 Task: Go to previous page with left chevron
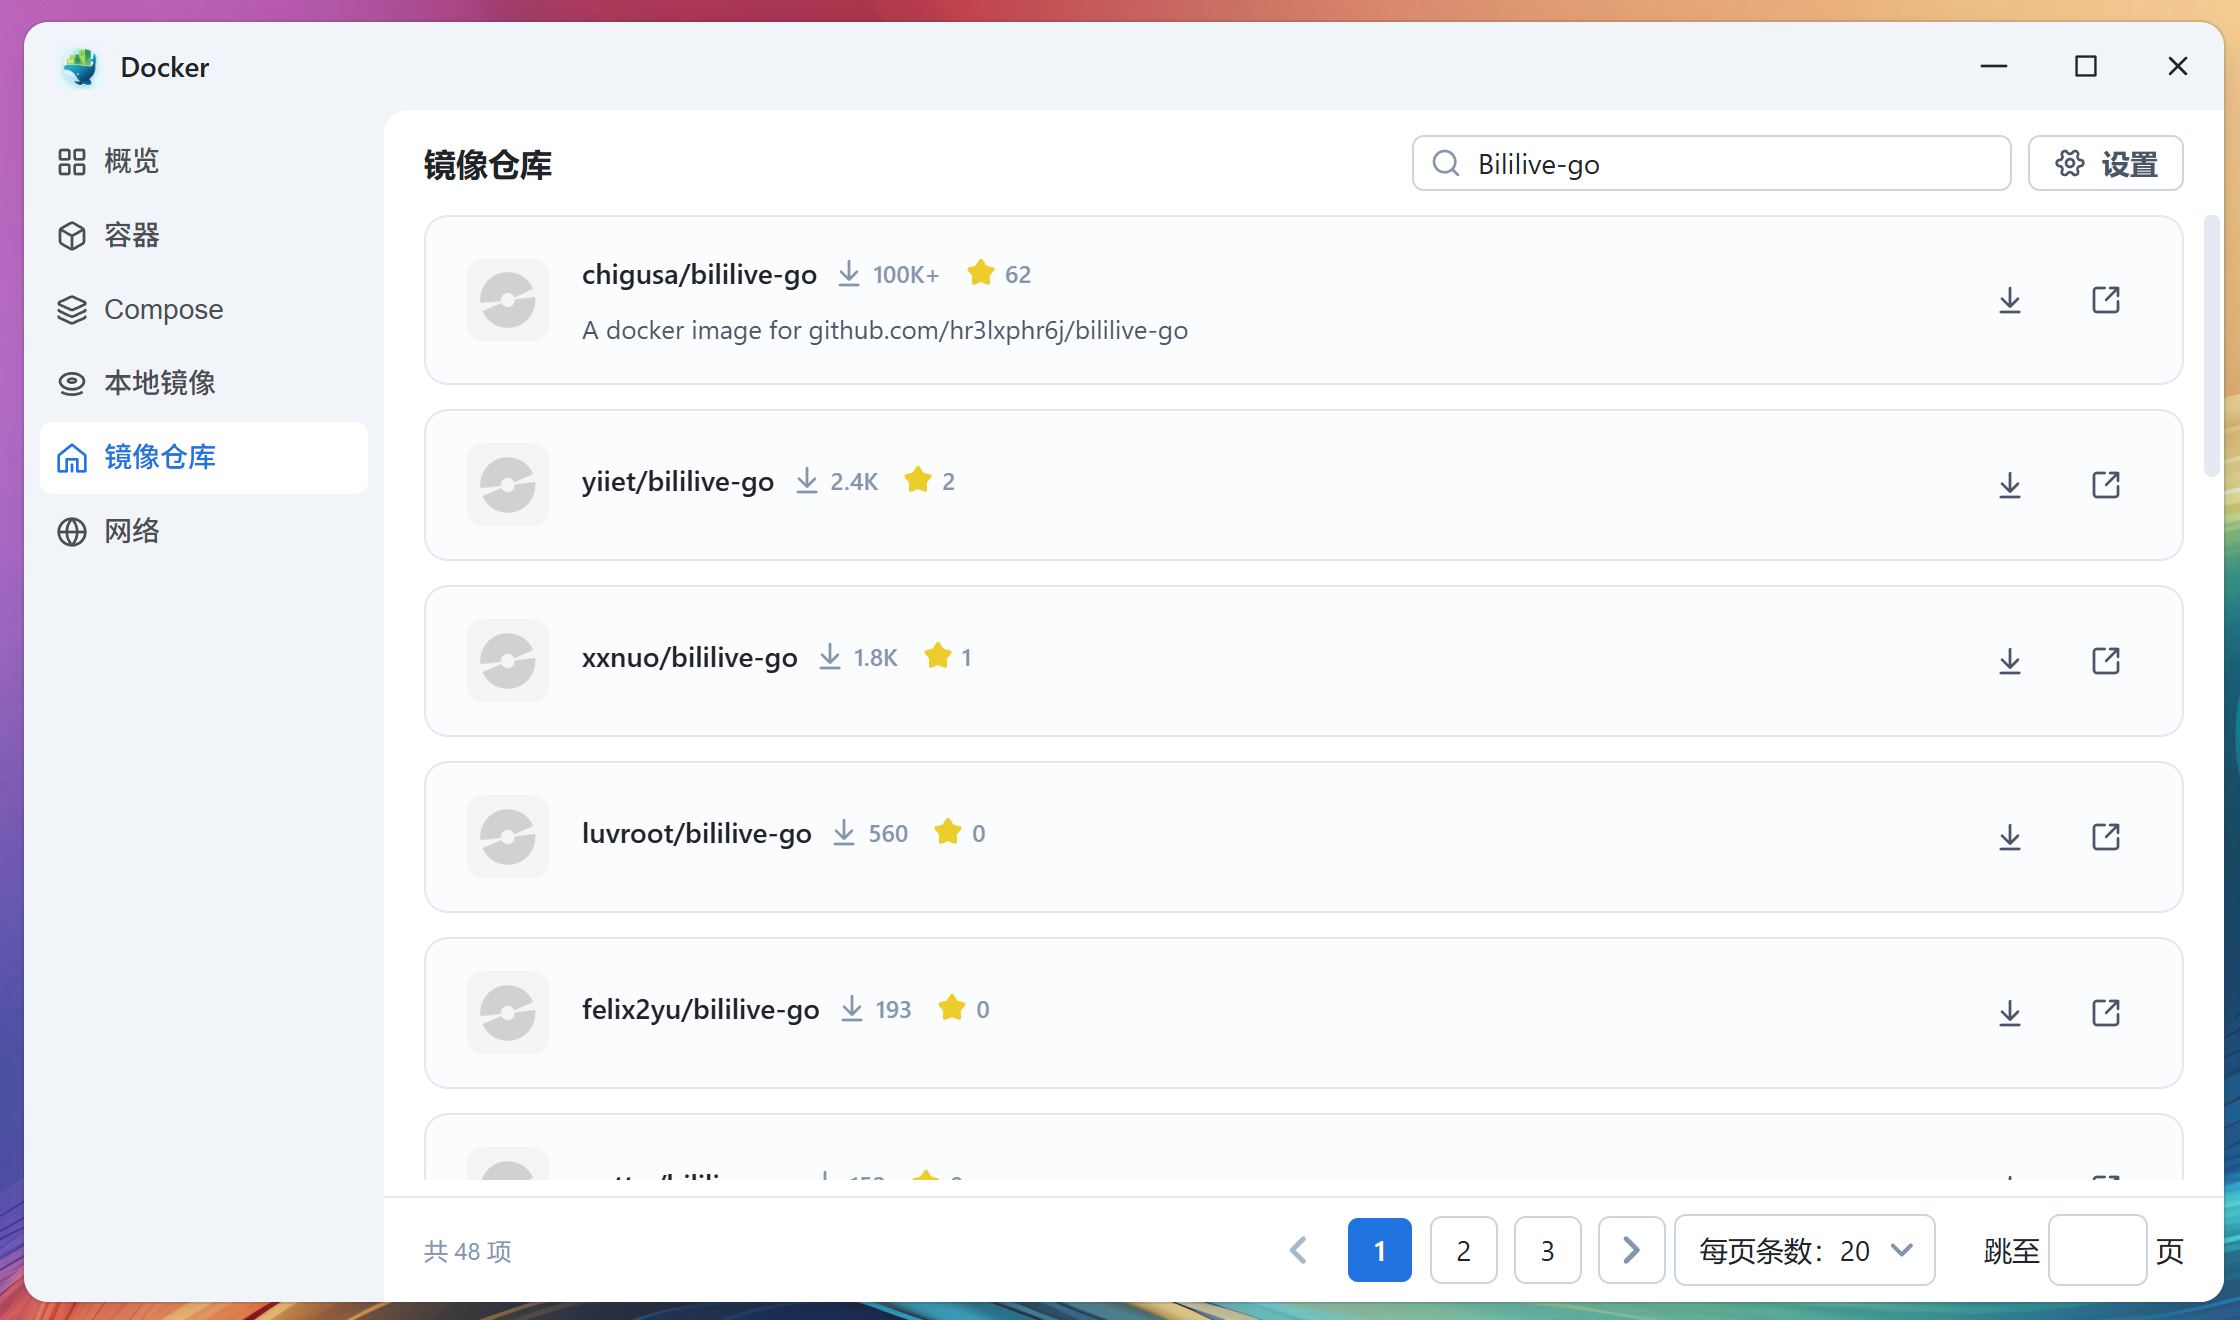point(1298,1250)
